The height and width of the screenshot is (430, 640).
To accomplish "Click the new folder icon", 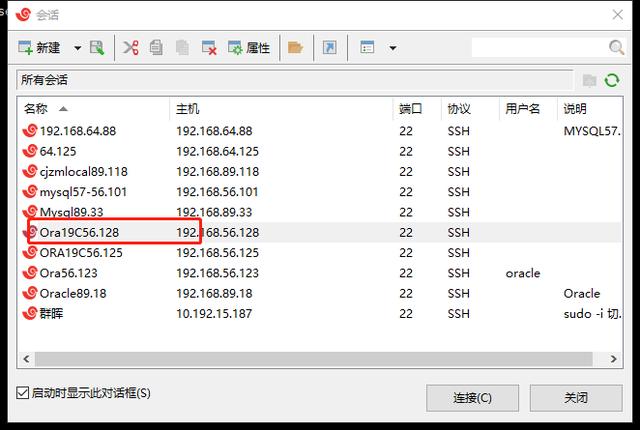I will pos(295,48).
